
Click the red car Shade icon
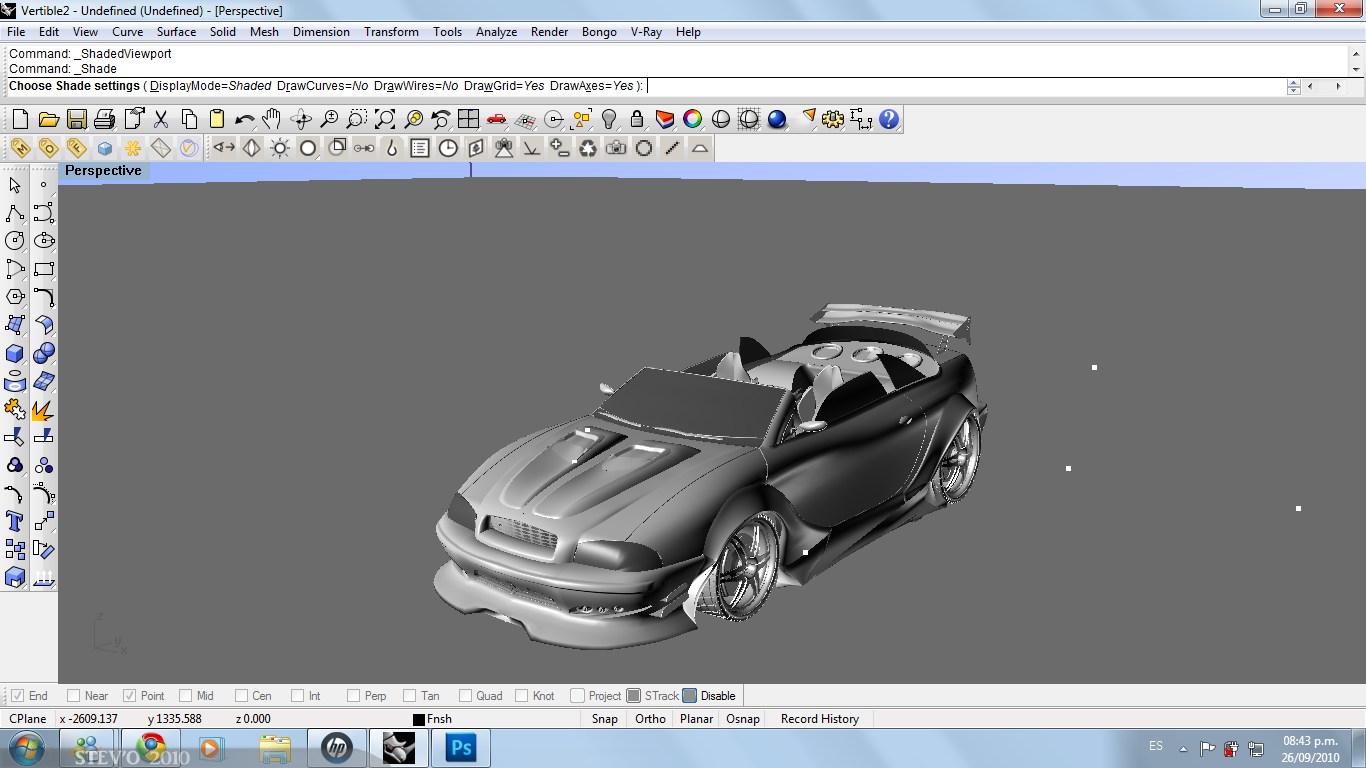click(x=496, y=120)
